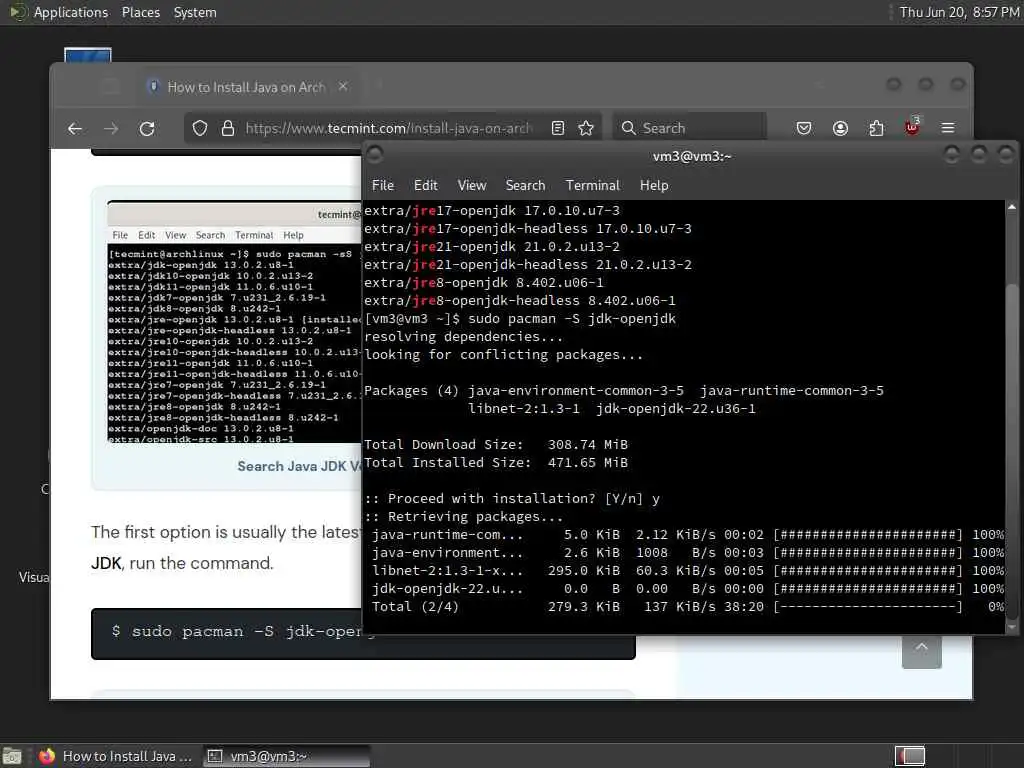Click the Search Java JDK screenshot thumbnail

[x=234, y=321]
